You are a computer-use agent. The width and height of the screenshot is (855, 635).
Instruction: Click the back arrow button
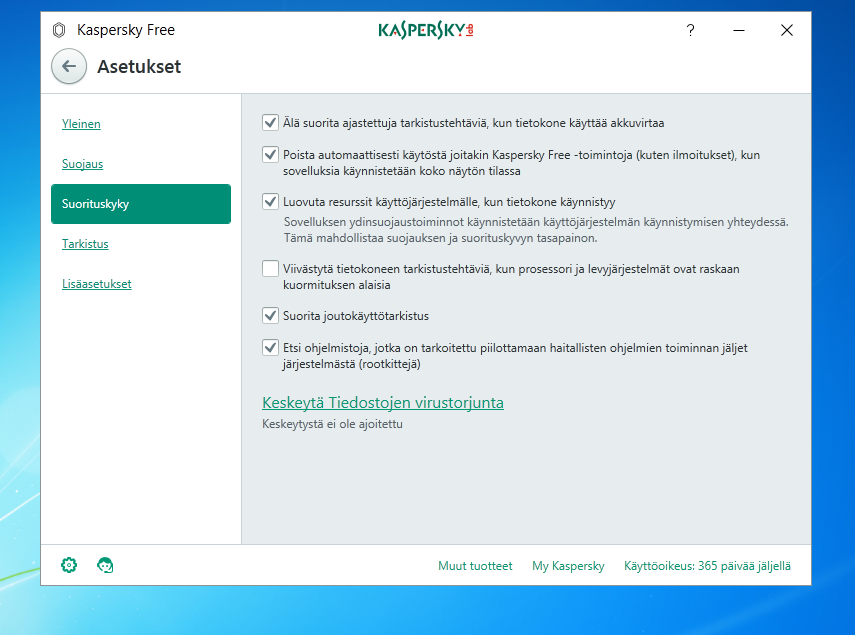[x=69, y=66]
